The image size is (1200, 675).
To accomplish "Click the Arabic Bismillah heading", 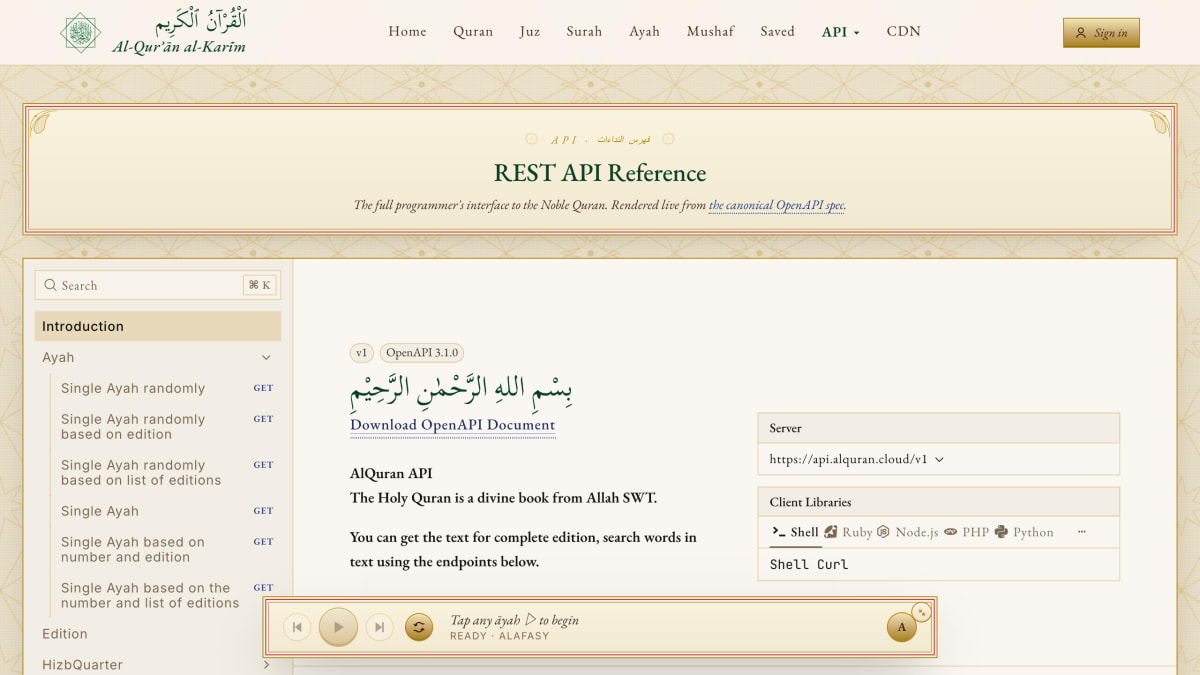I will 461,391.
